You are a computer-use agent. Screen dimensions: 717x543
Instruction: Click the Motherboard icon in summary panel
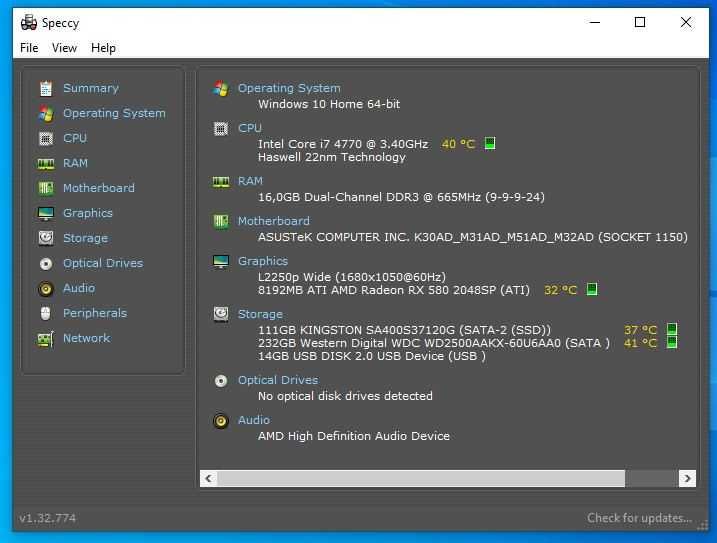click(x=221, y=222)
